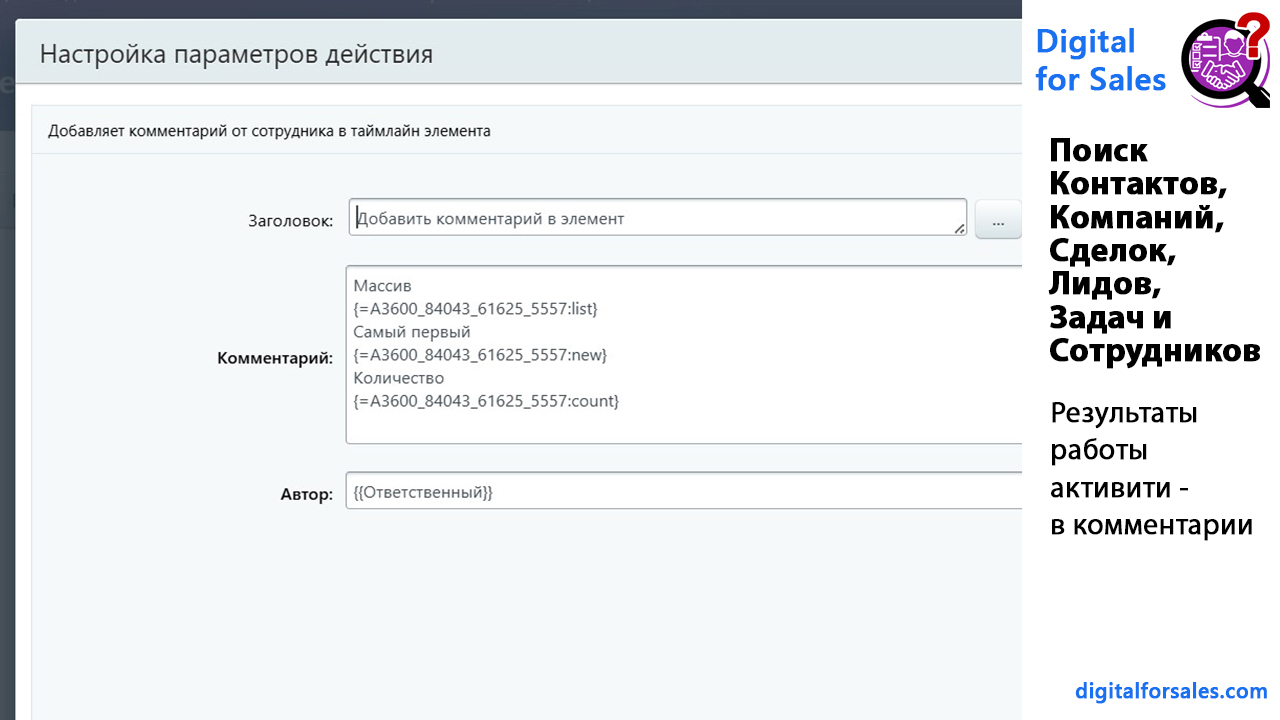The width and height of the screenshot is (1280, 720).
Task: Place cursor on the "Самый первый" line
Action: [x=411, y=332]
